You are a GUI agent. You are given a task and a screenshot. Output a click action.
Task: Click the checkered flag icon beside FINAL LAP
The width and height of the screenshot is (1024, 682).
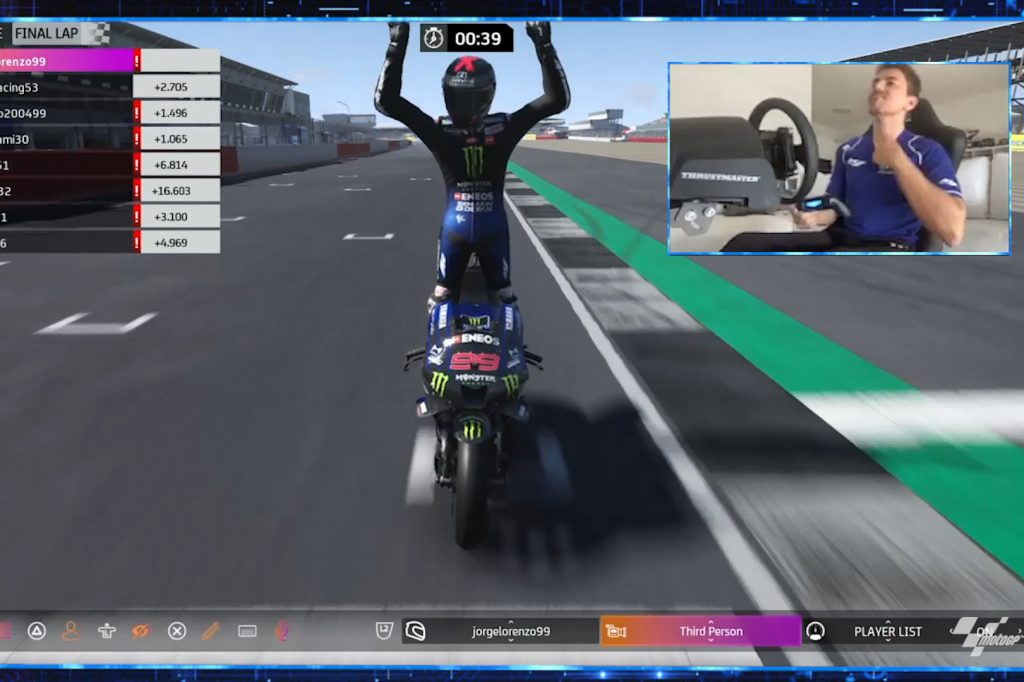99,33
